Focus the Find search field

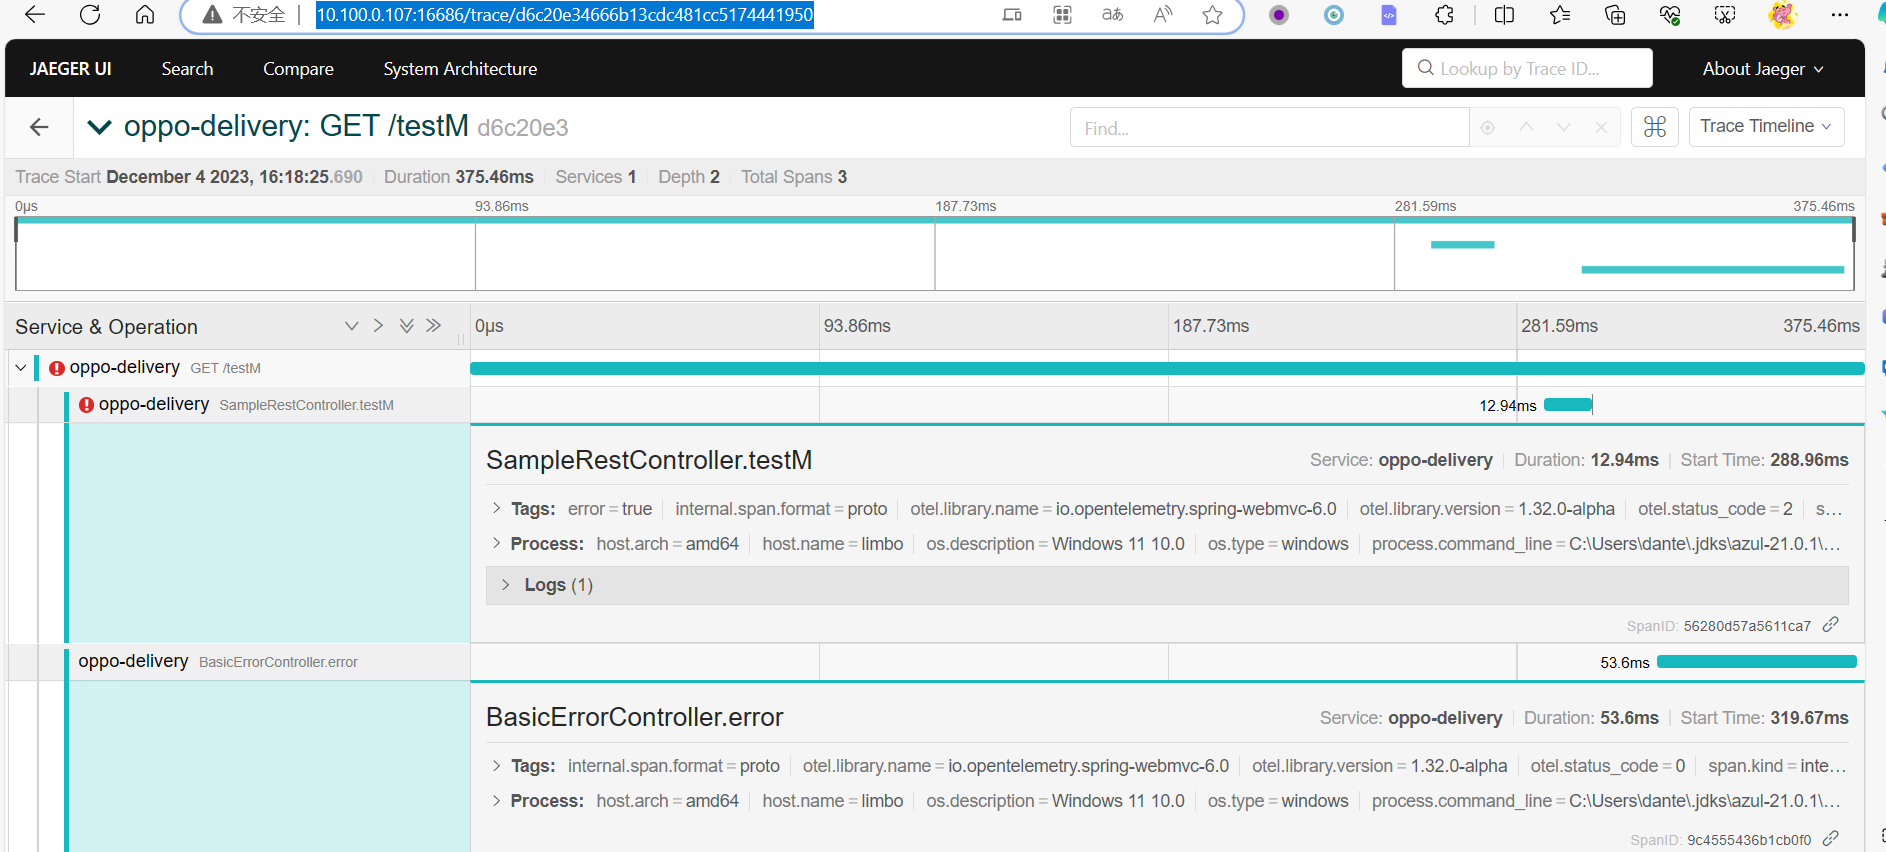[1269, 128]
